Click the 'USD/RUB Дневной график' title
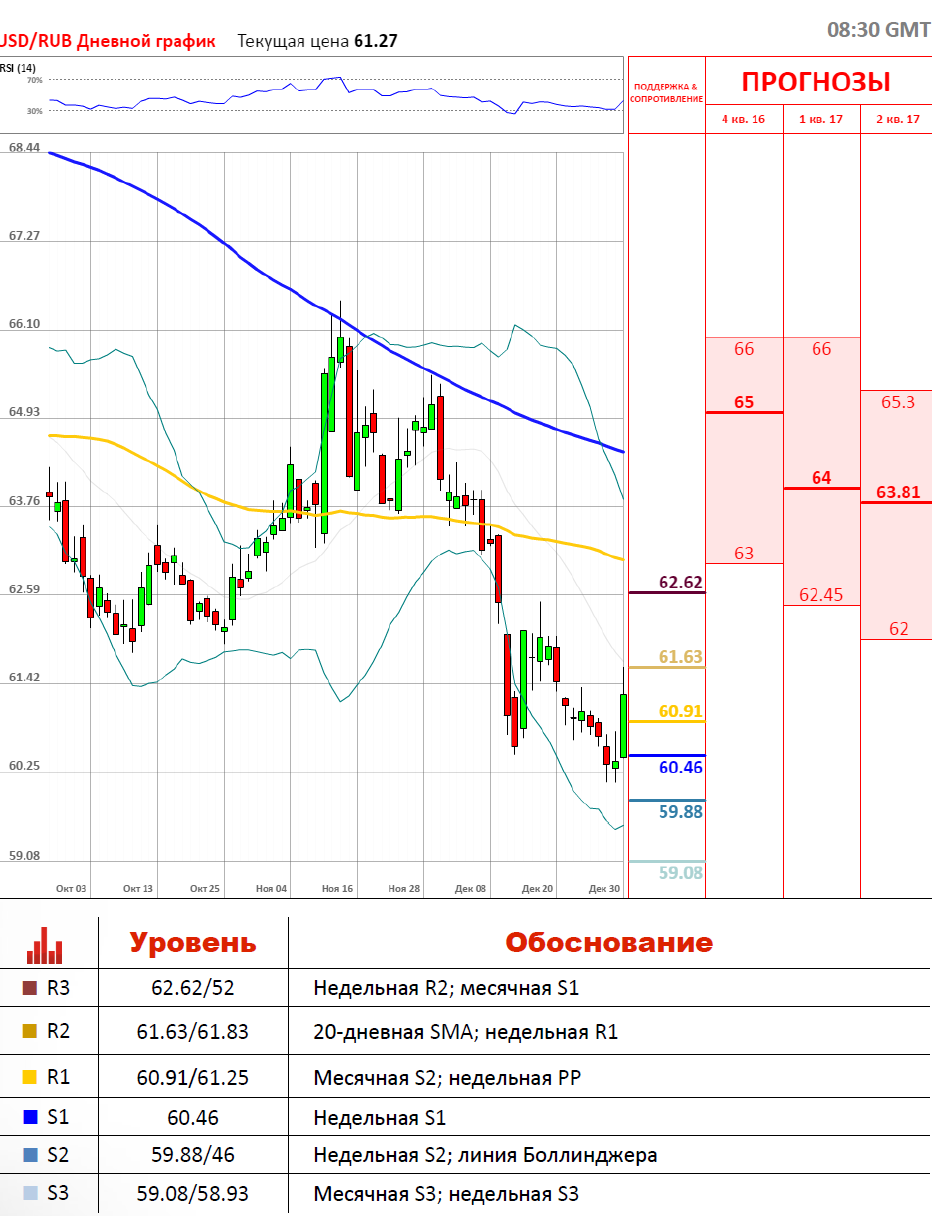Viewport: 932px width, 1216px height. coord(106,41)
